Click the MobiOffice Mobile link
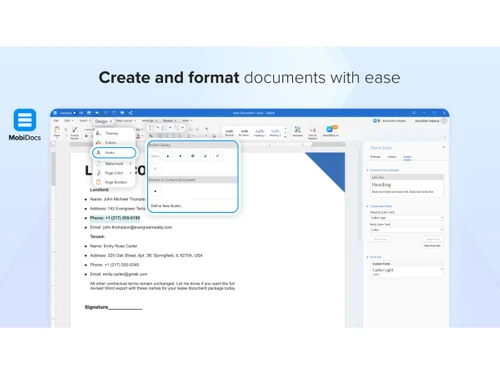Image resolution: width=500 pixels, height=375 pixels. tap(389, 121)
